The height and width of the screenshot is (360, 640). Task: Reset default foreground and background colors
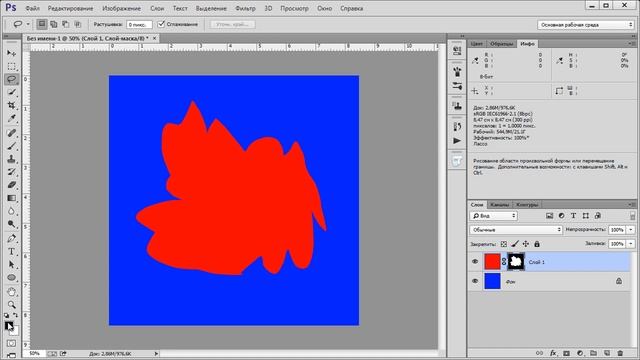pyautogui.click(x=7, y=315)
